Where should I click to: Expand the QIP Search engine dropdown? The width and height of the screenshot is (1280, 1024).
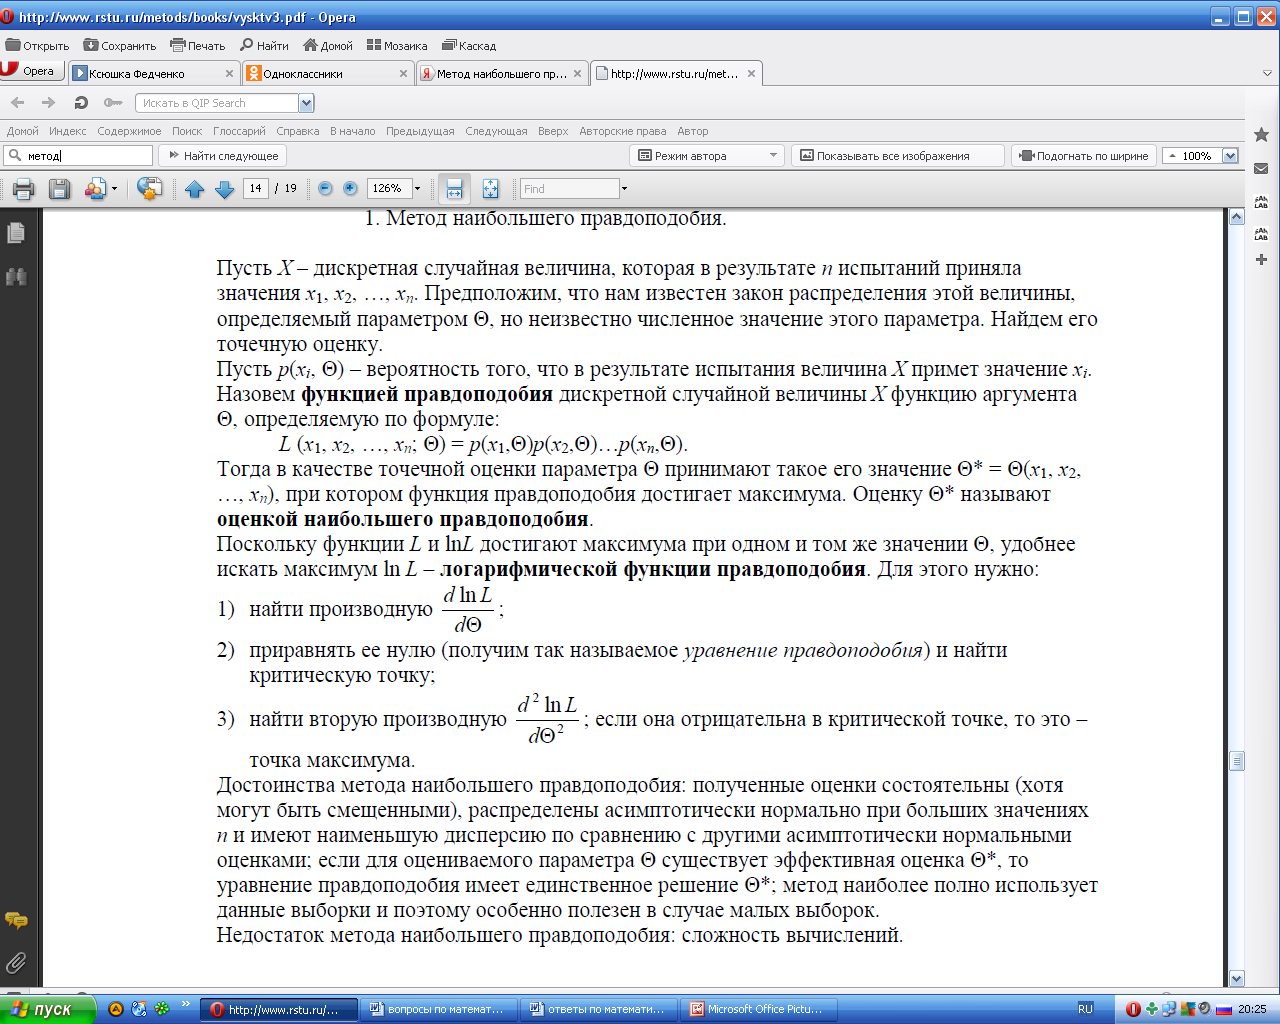pyautogui.click(x=306, y=103)
